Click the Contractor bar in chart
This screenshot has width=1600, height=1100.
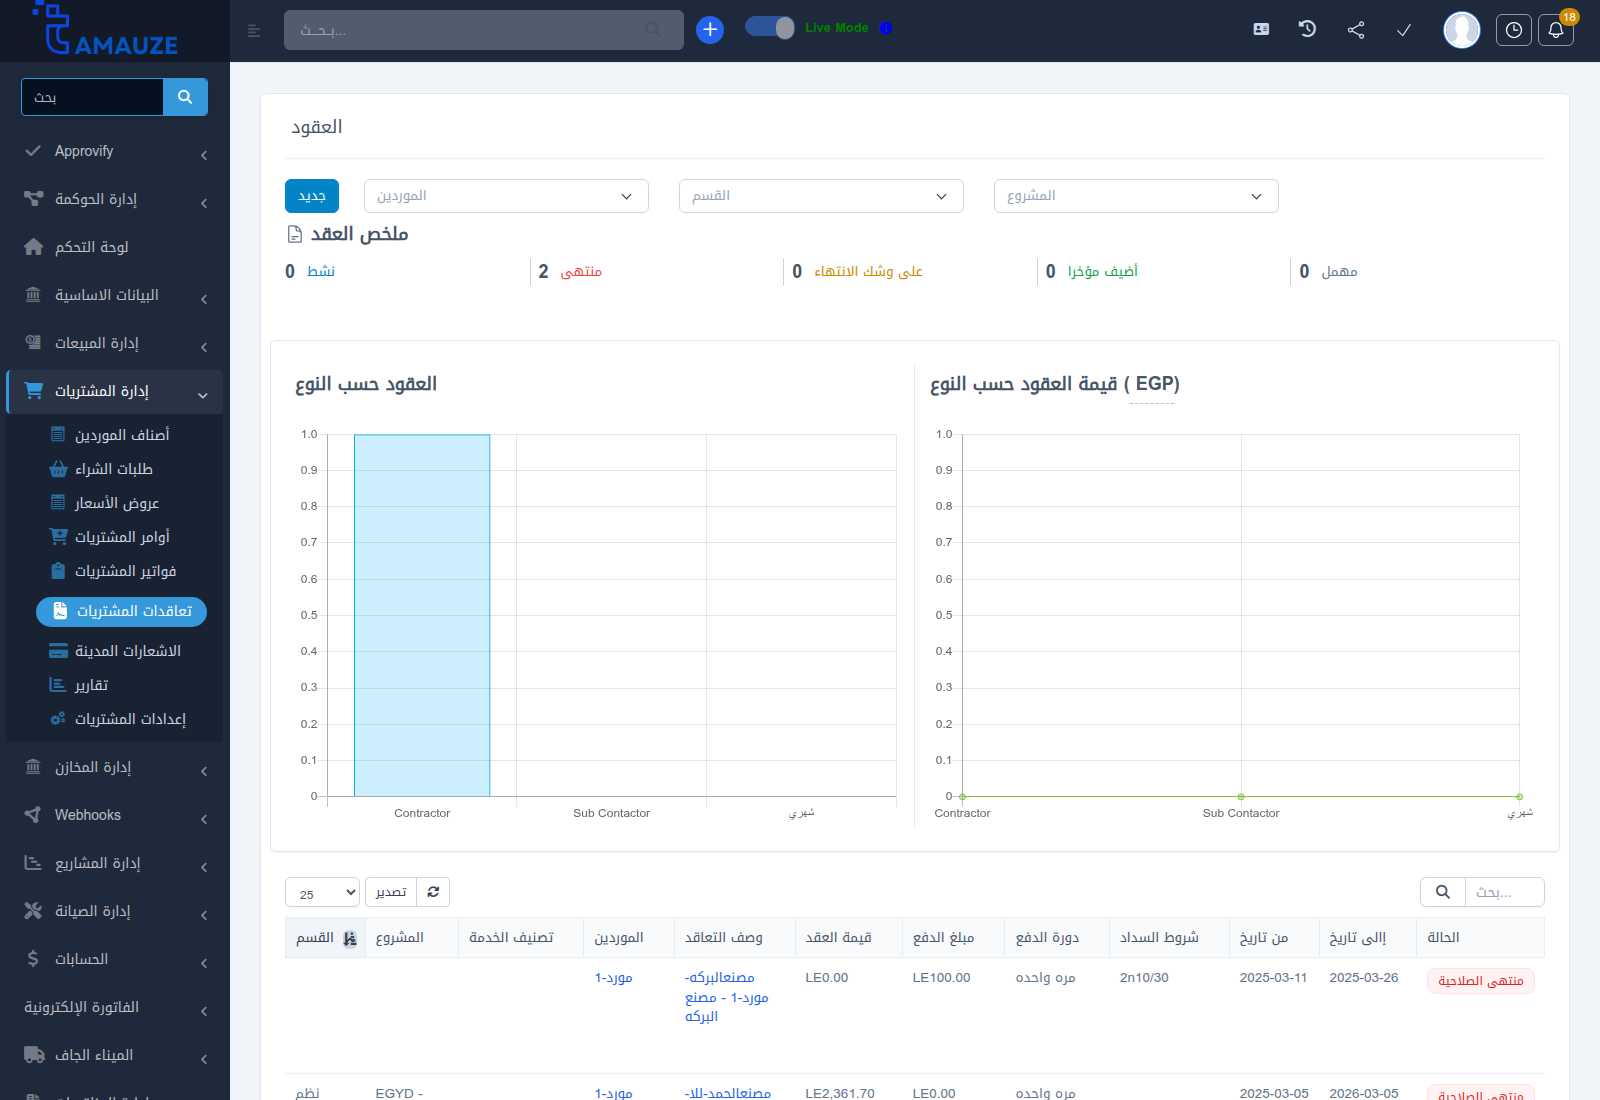point(422,615)
